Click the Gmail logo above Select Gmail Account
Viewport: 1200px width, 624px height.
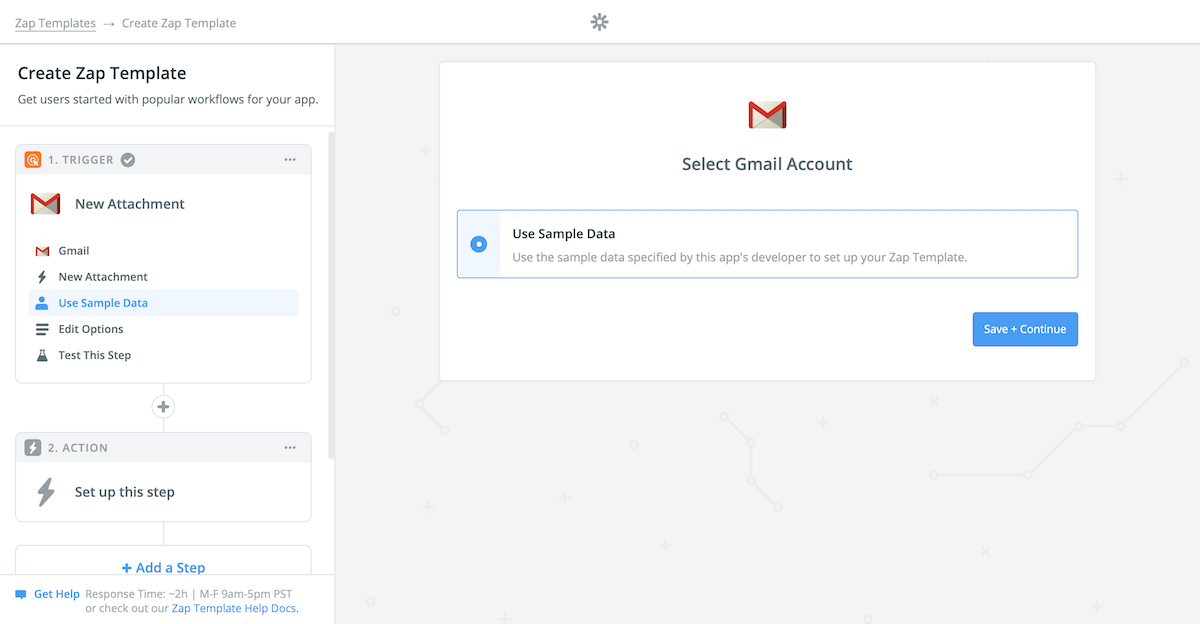[766, 114]
